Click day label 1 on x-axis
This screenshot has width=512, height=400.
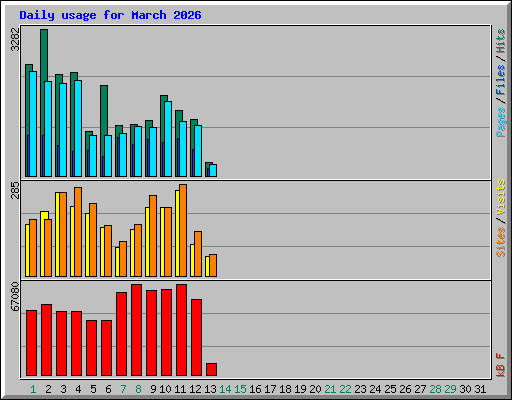(x=33, y=389)
